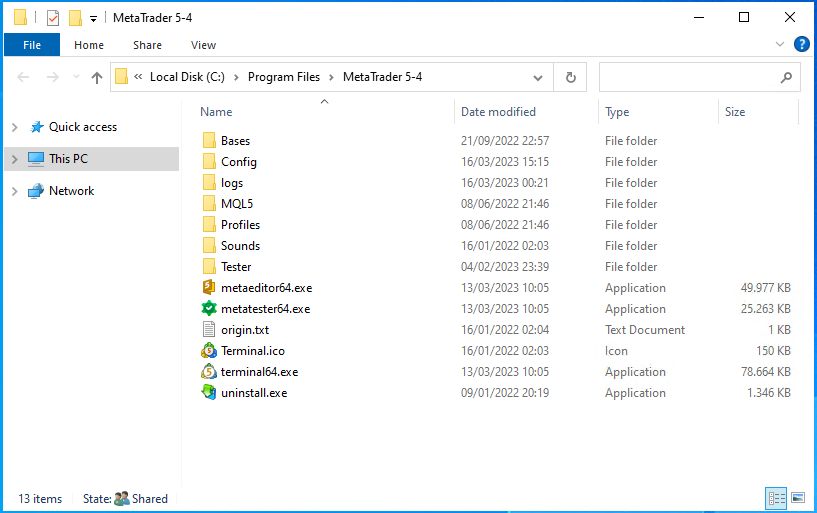The height and width of the screenshot is (513, 817).
Task: Open the File menu
Action: (32, 45)
